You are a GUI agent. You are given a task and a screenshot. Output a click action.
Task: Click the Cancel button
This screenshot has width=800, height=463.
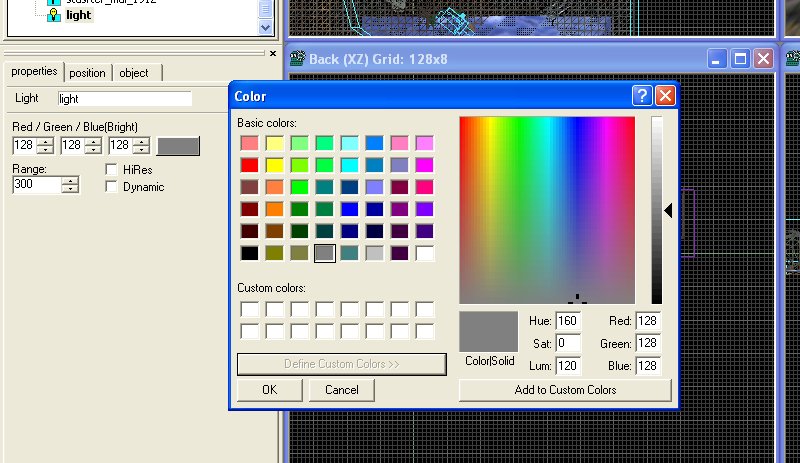click(x=342, y=390)
